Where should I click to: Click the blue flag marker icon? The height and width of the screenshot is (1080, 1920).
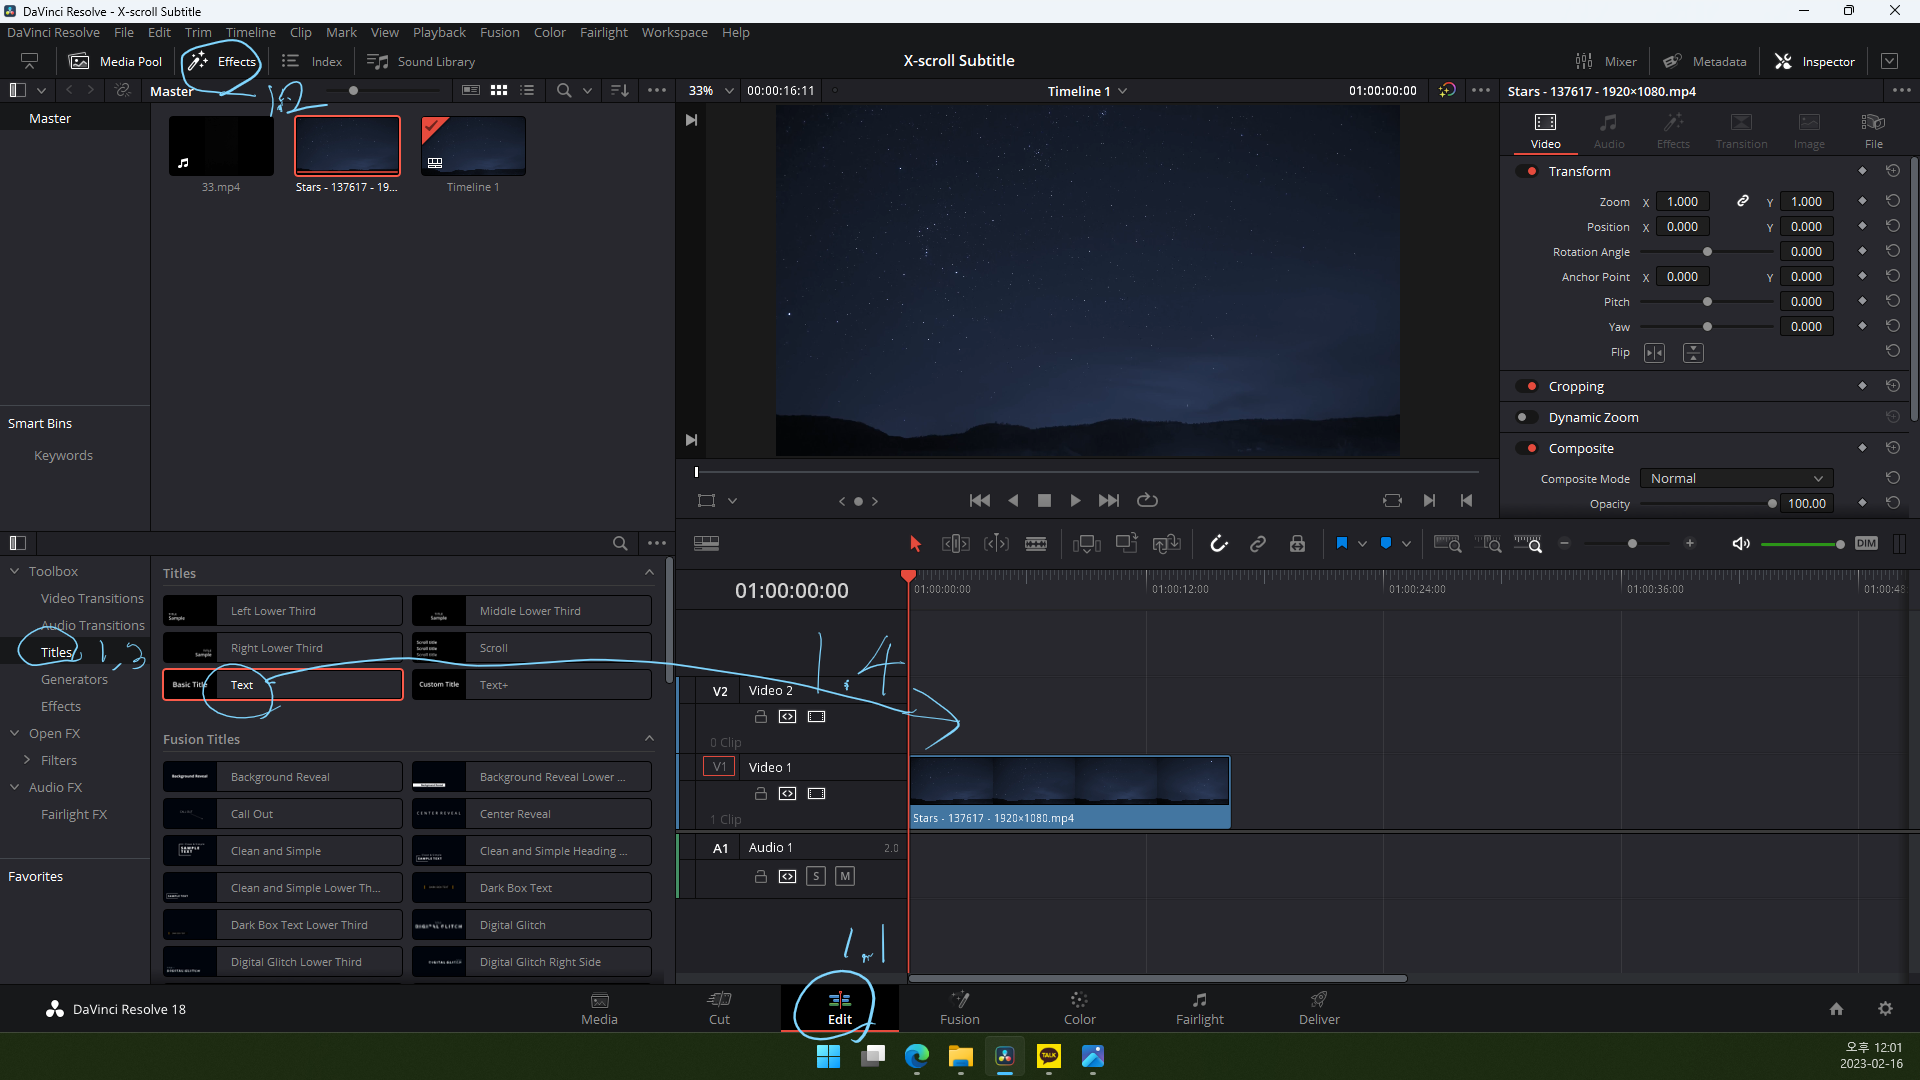tap(1341, 543)
